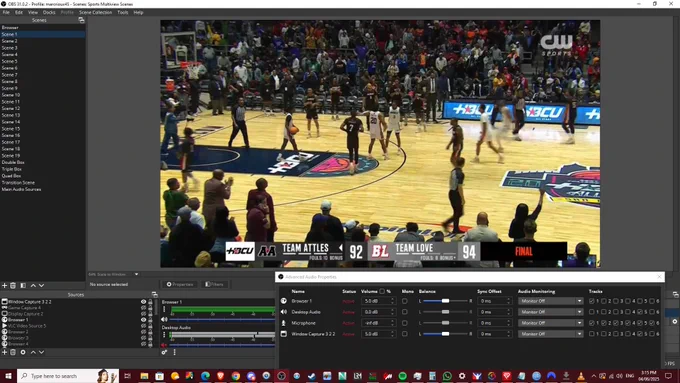Open Tools menu
The height and width of the screenshot is (383, 680).
click(123, 12)
